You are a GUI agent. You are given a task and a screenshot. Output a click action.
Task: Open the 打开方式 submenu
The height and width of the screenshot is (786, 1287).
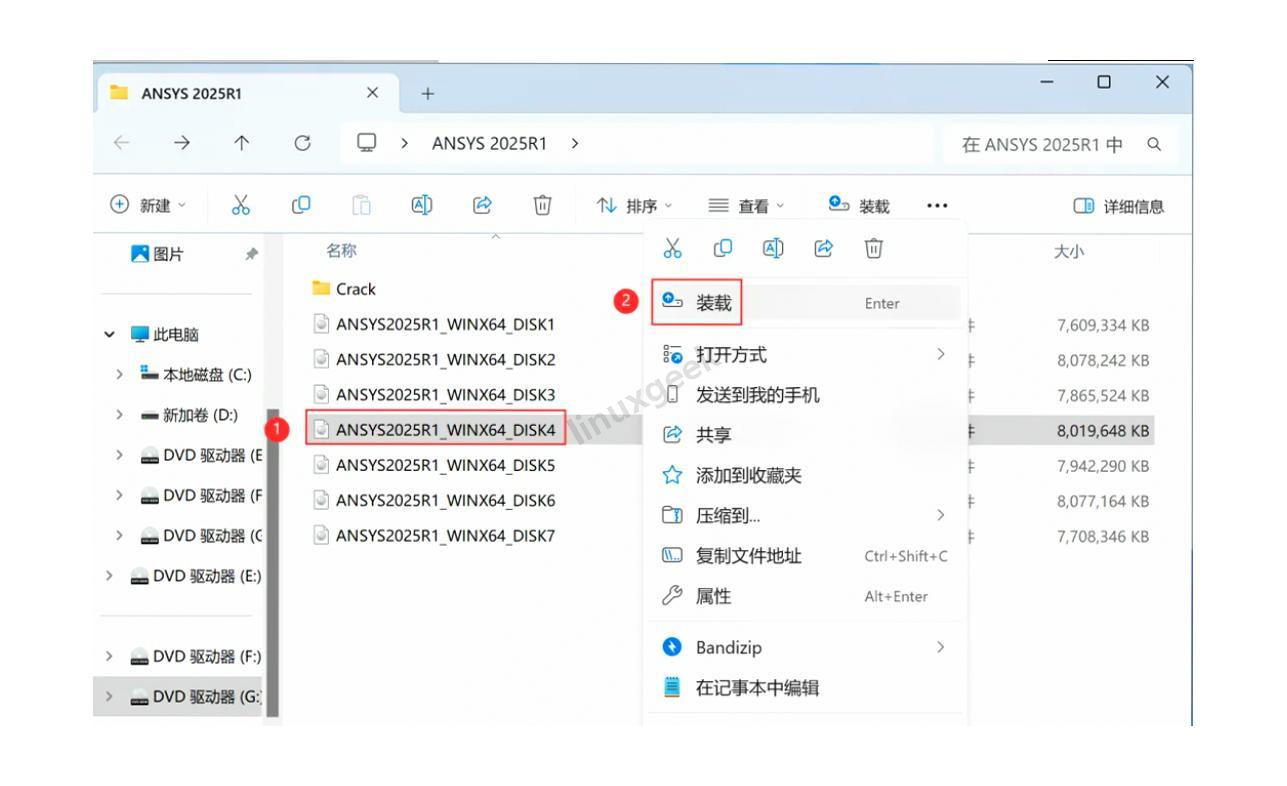tap(806, 354)
